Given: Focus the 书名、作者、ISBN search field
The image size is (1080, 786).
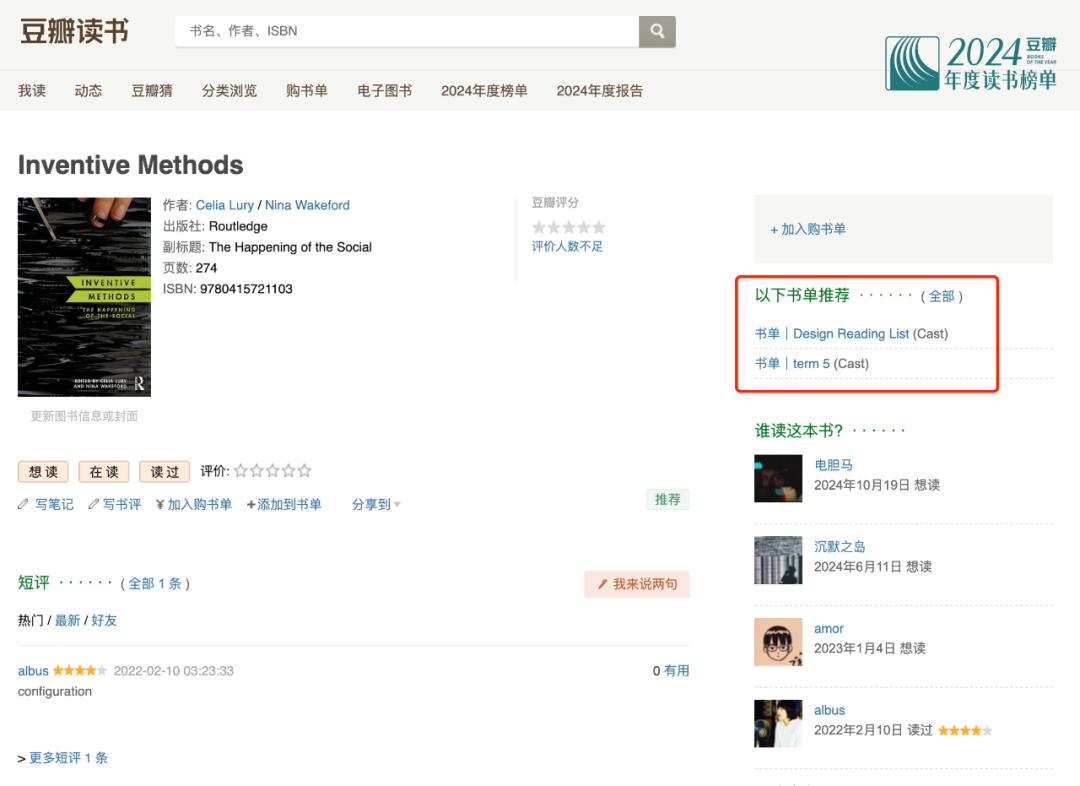Looking at the screenshot, I should [407, 31].
